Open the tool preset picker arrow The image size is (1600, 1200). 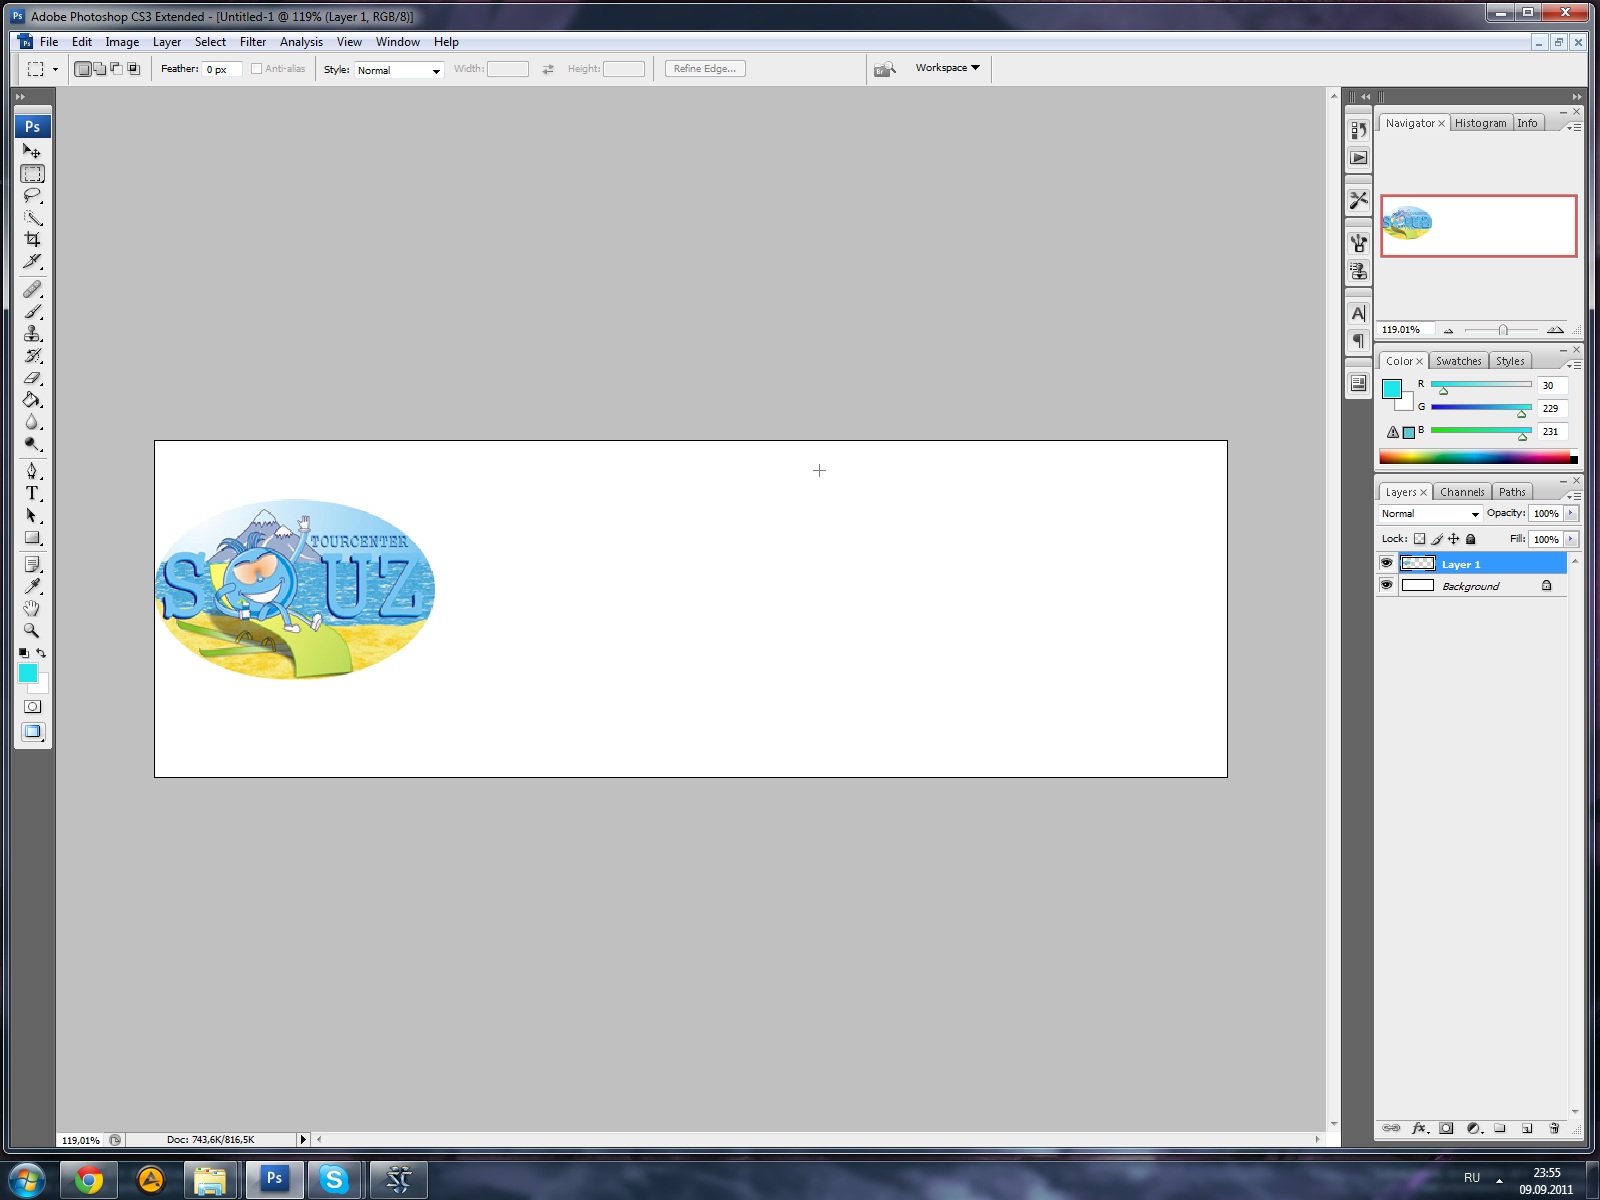pos(55,69)
